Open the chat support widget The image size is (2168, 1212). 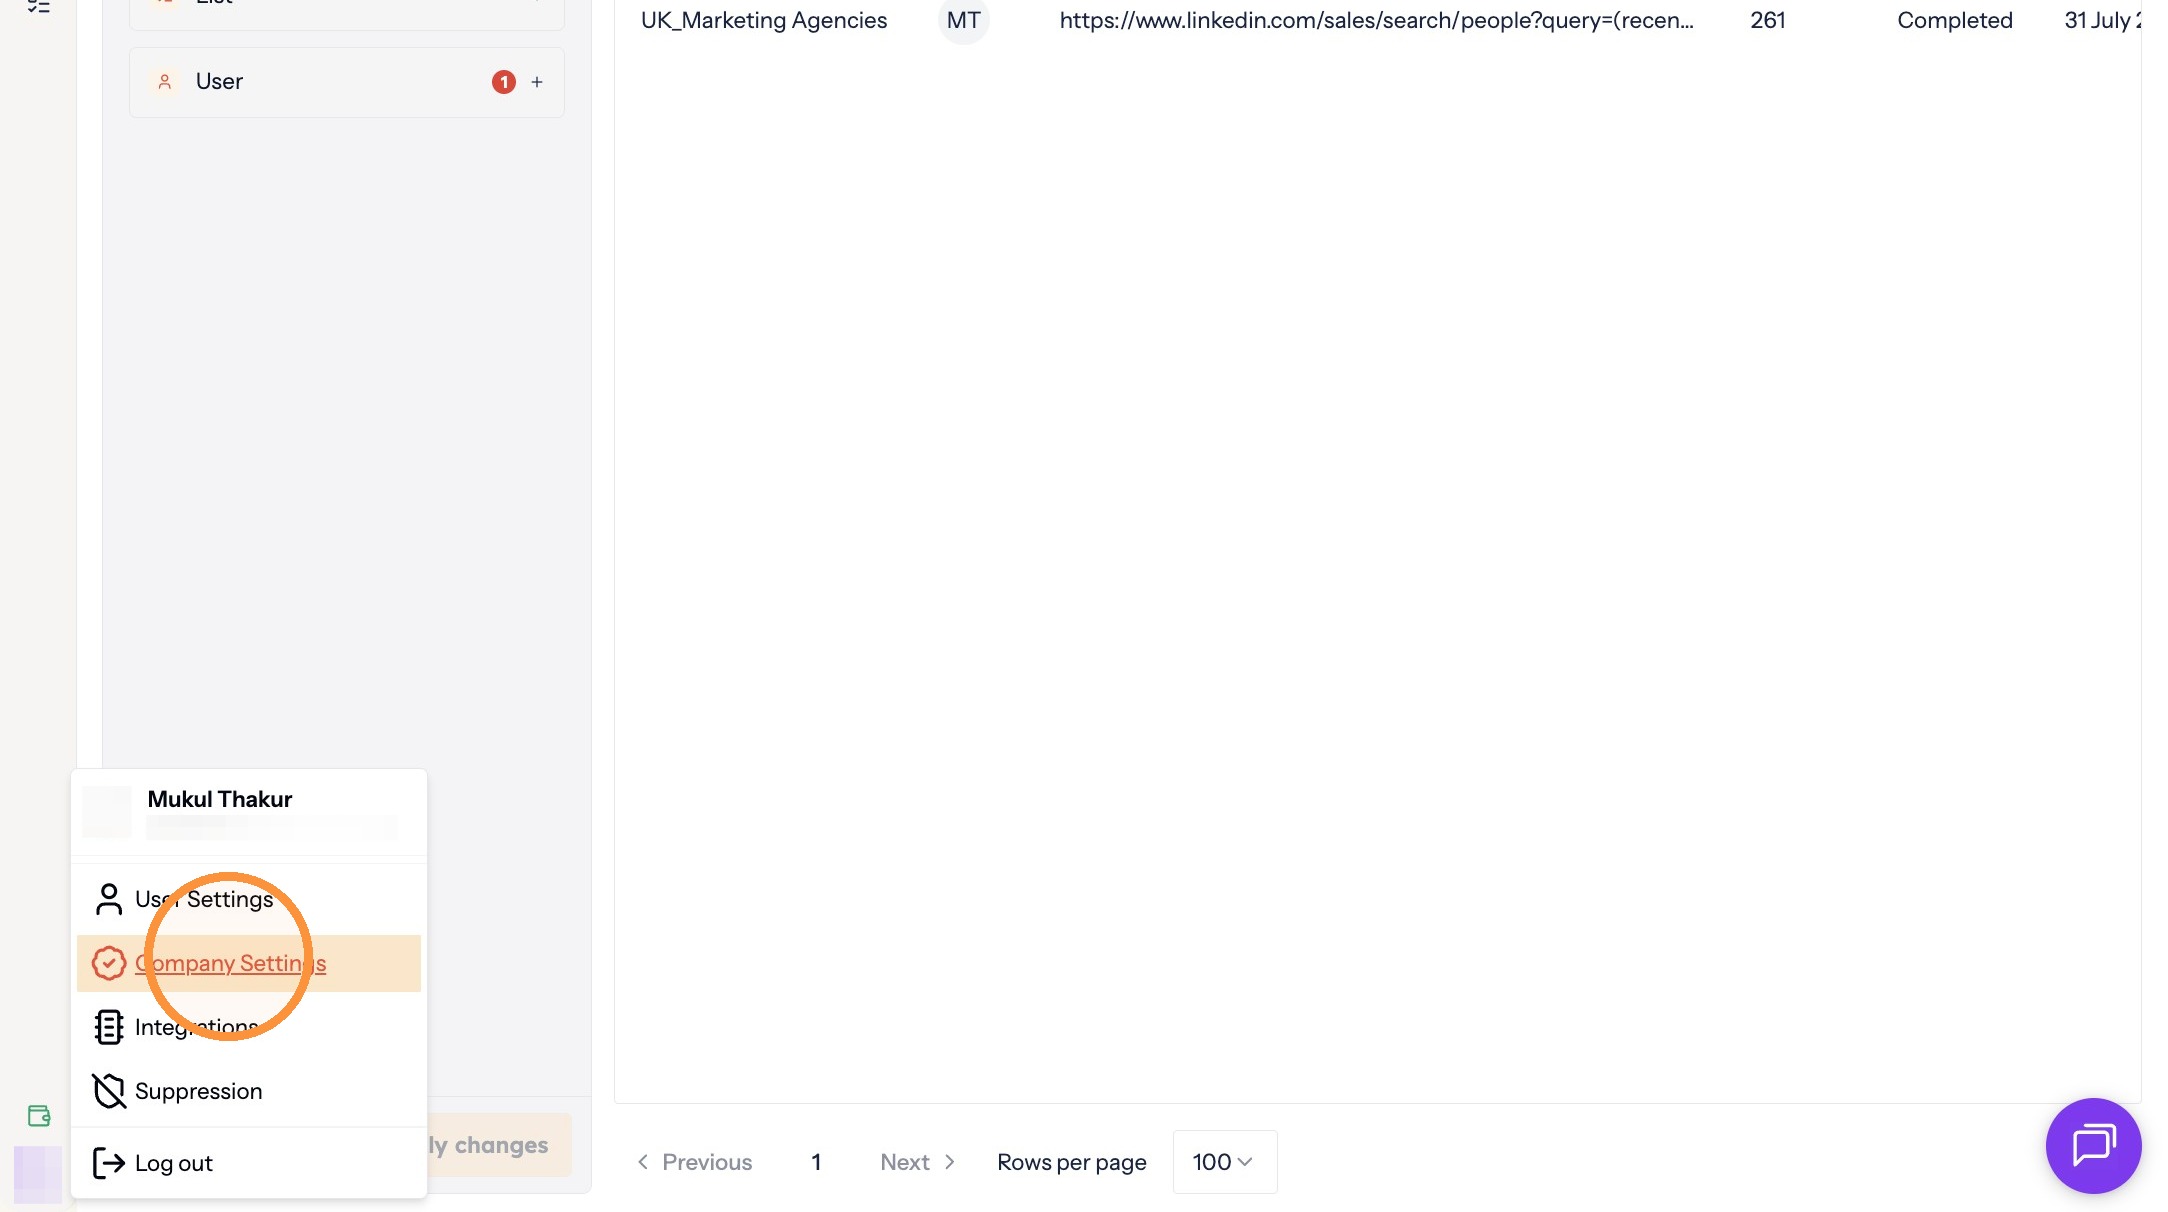2093,1145
